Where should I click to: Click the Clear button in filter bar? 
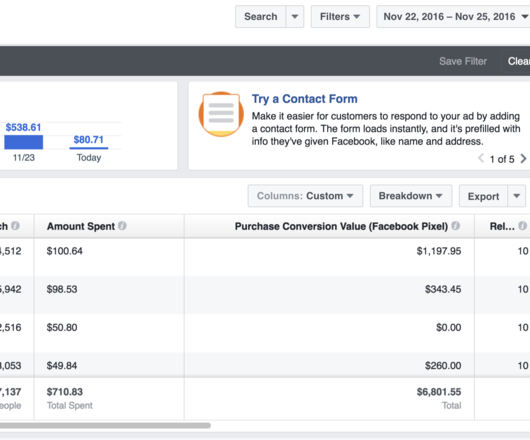[x=518, y=61]
